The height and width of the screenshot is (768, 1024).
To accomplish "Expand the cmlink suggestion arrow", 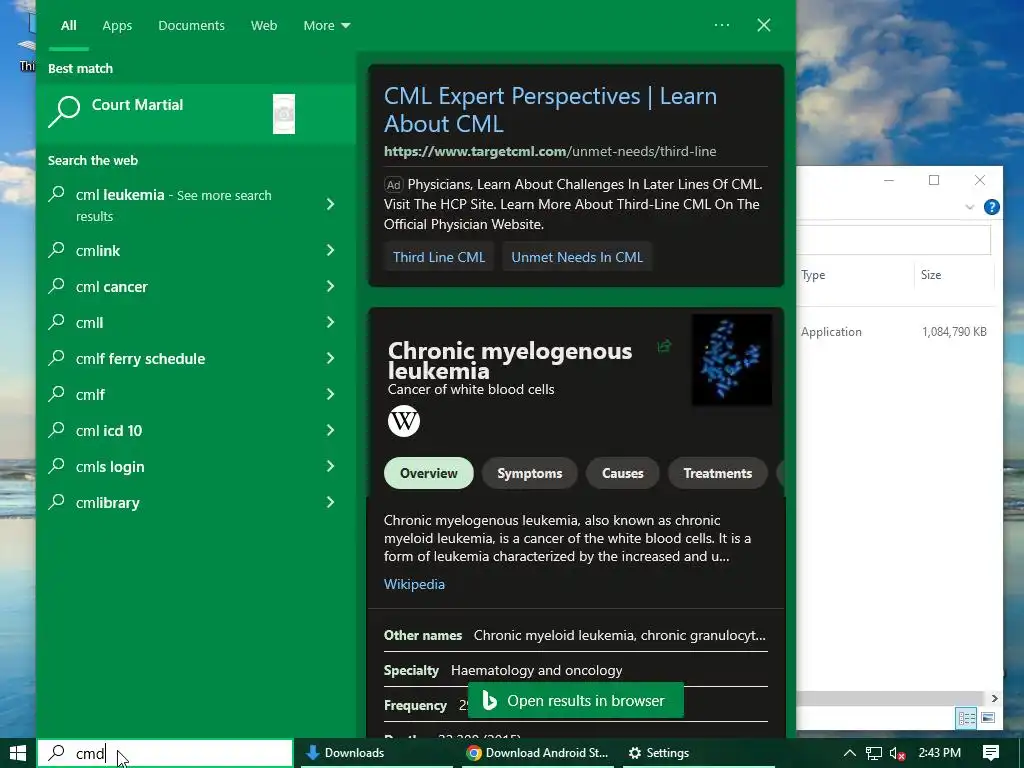I will click(330, 250).
